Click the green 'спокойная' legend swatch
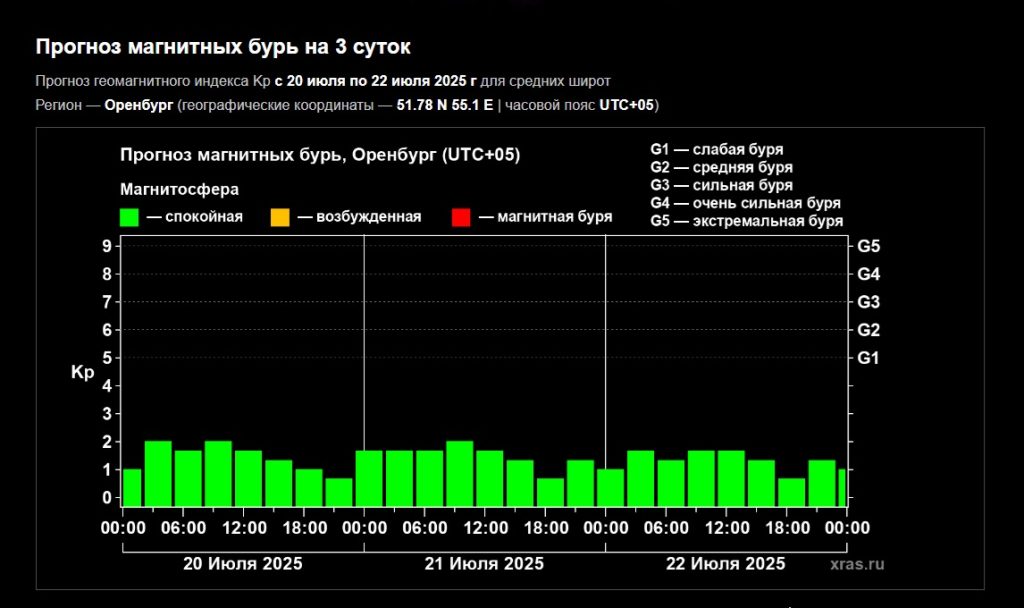The height and width of the screenshot is (608, 1024). click(128, 217)
